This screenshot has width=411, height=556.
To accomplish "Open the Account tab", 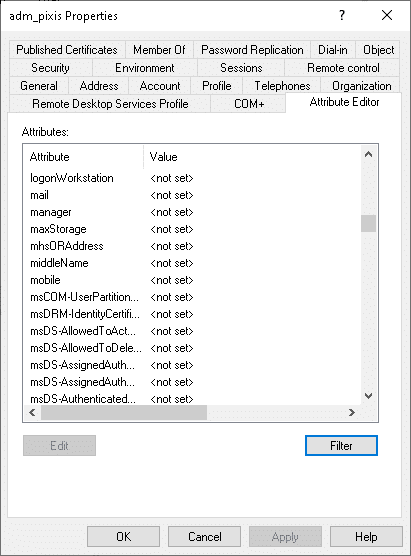I will point(160,86).
